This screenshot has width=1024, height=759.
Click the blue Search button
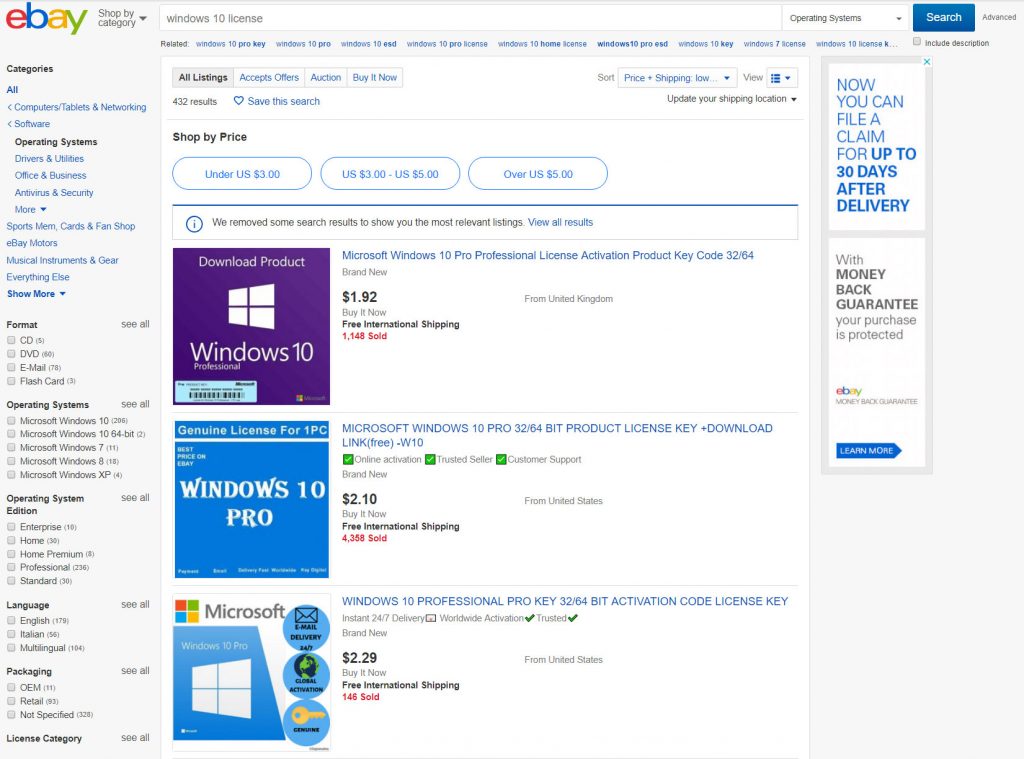[944, 18]
